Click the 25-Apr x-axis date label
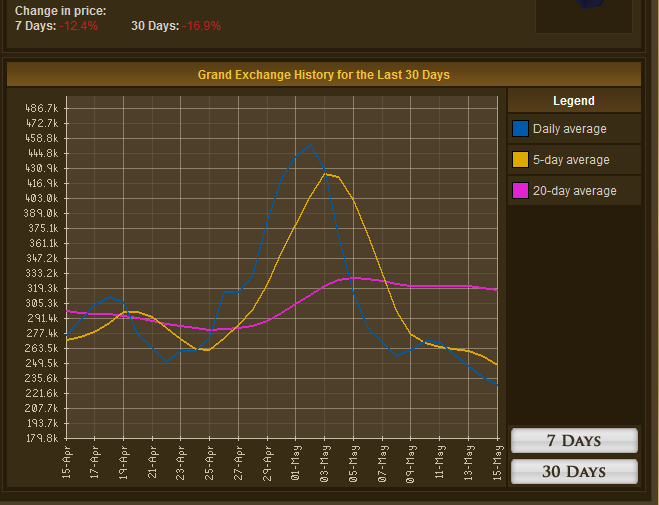 [209, 463]
